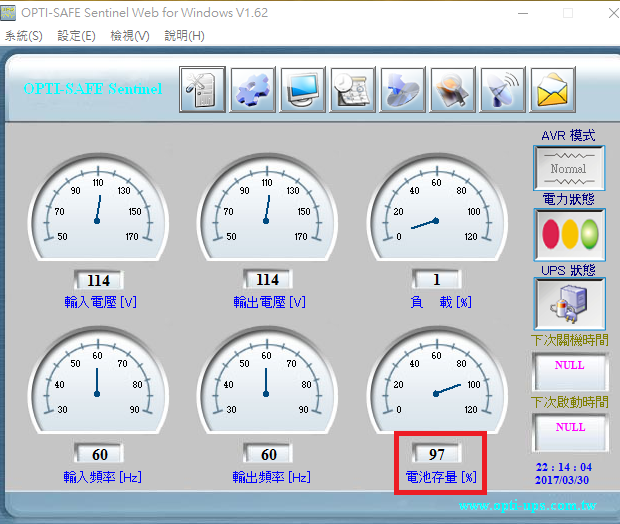This screenshot has width=620, height=524.
Task: Click the battery capacity gauge dial
Action: [x=437, y=380]
